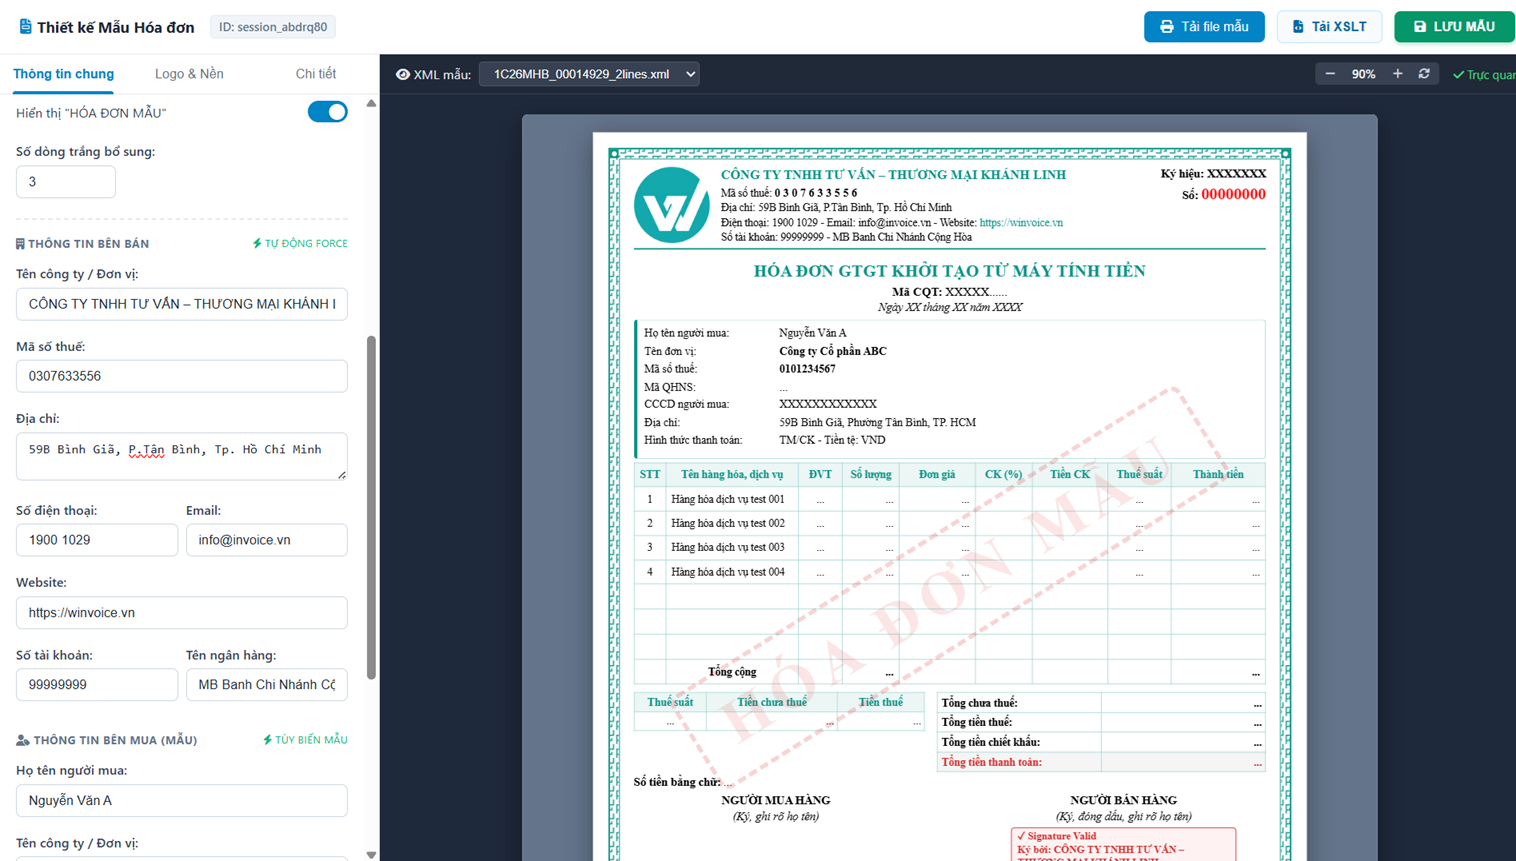This screenshot has width=1516, height=861.
Task: Save with the LƯU MẪU button
Action: [1454, 27]
